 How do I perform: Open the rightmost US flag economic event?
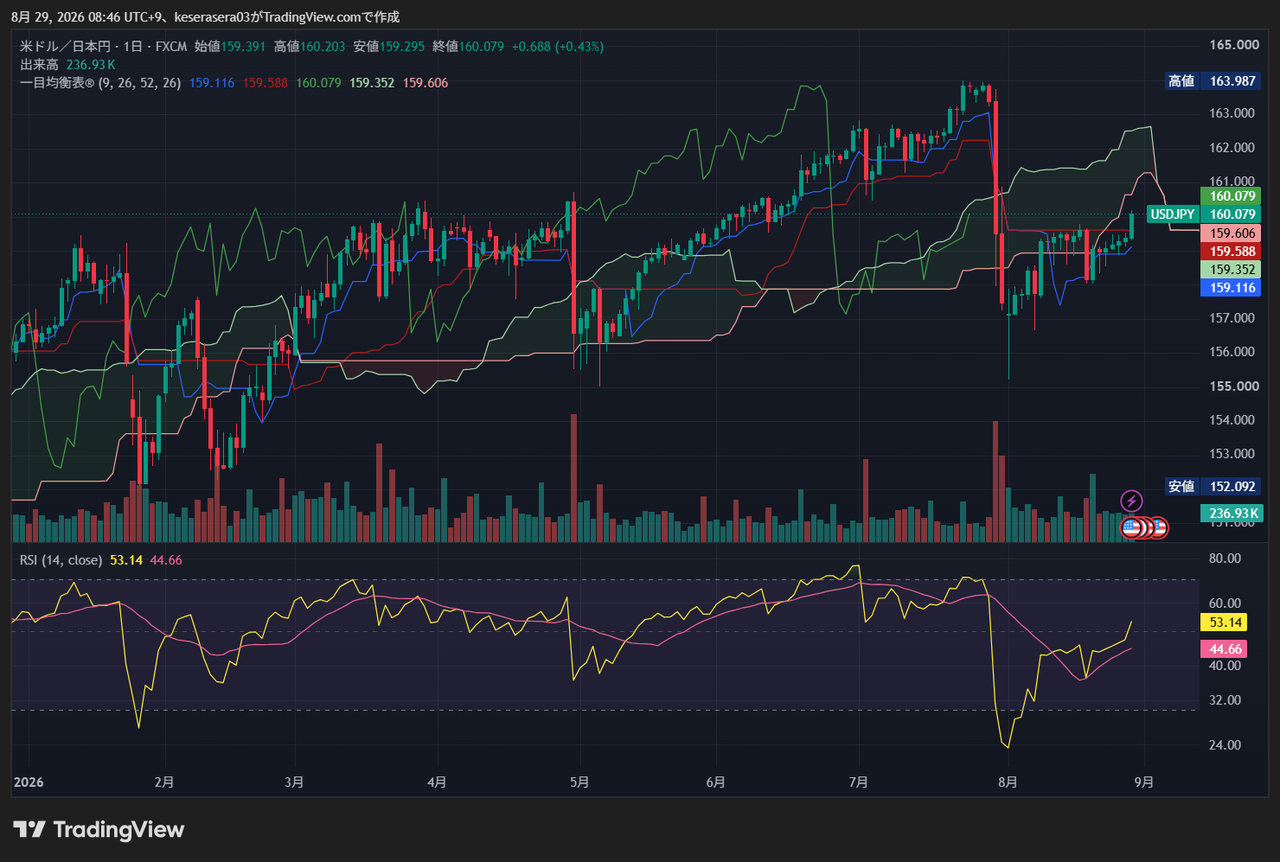coord(1160,527)
